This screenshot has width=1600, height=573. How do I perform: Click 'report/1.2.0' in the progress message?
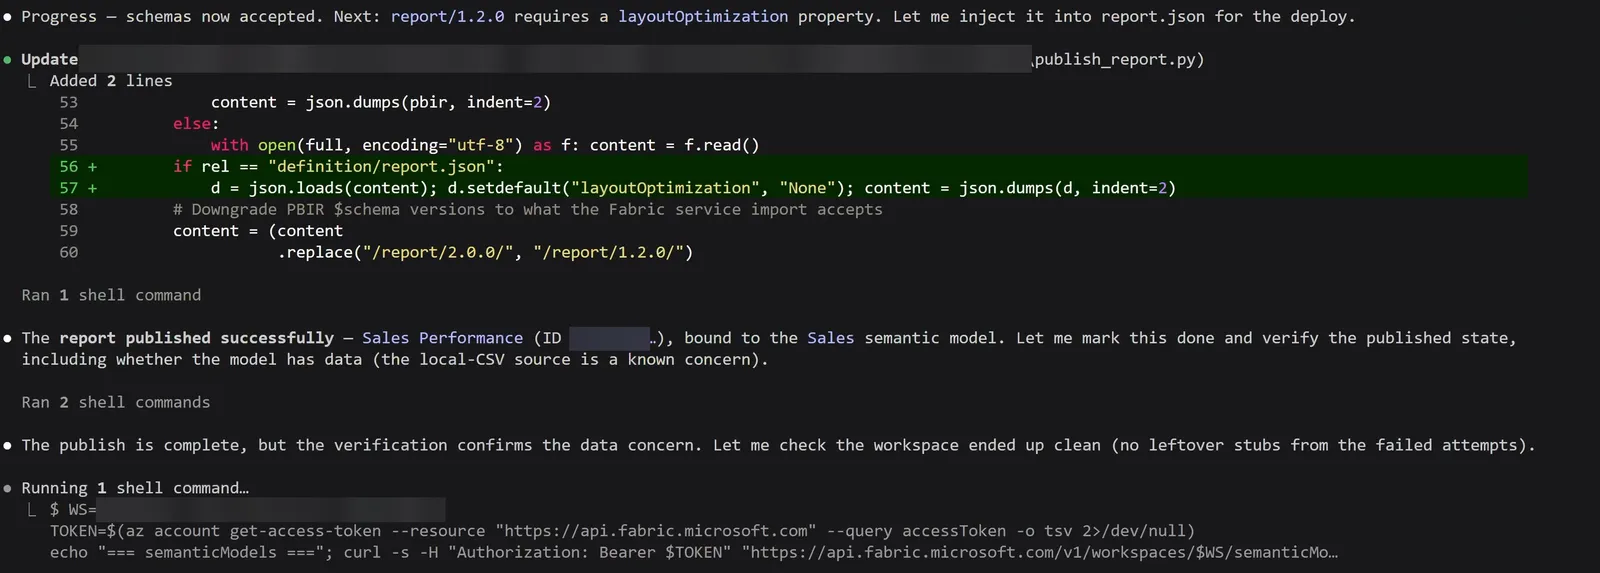coord(447,17)
